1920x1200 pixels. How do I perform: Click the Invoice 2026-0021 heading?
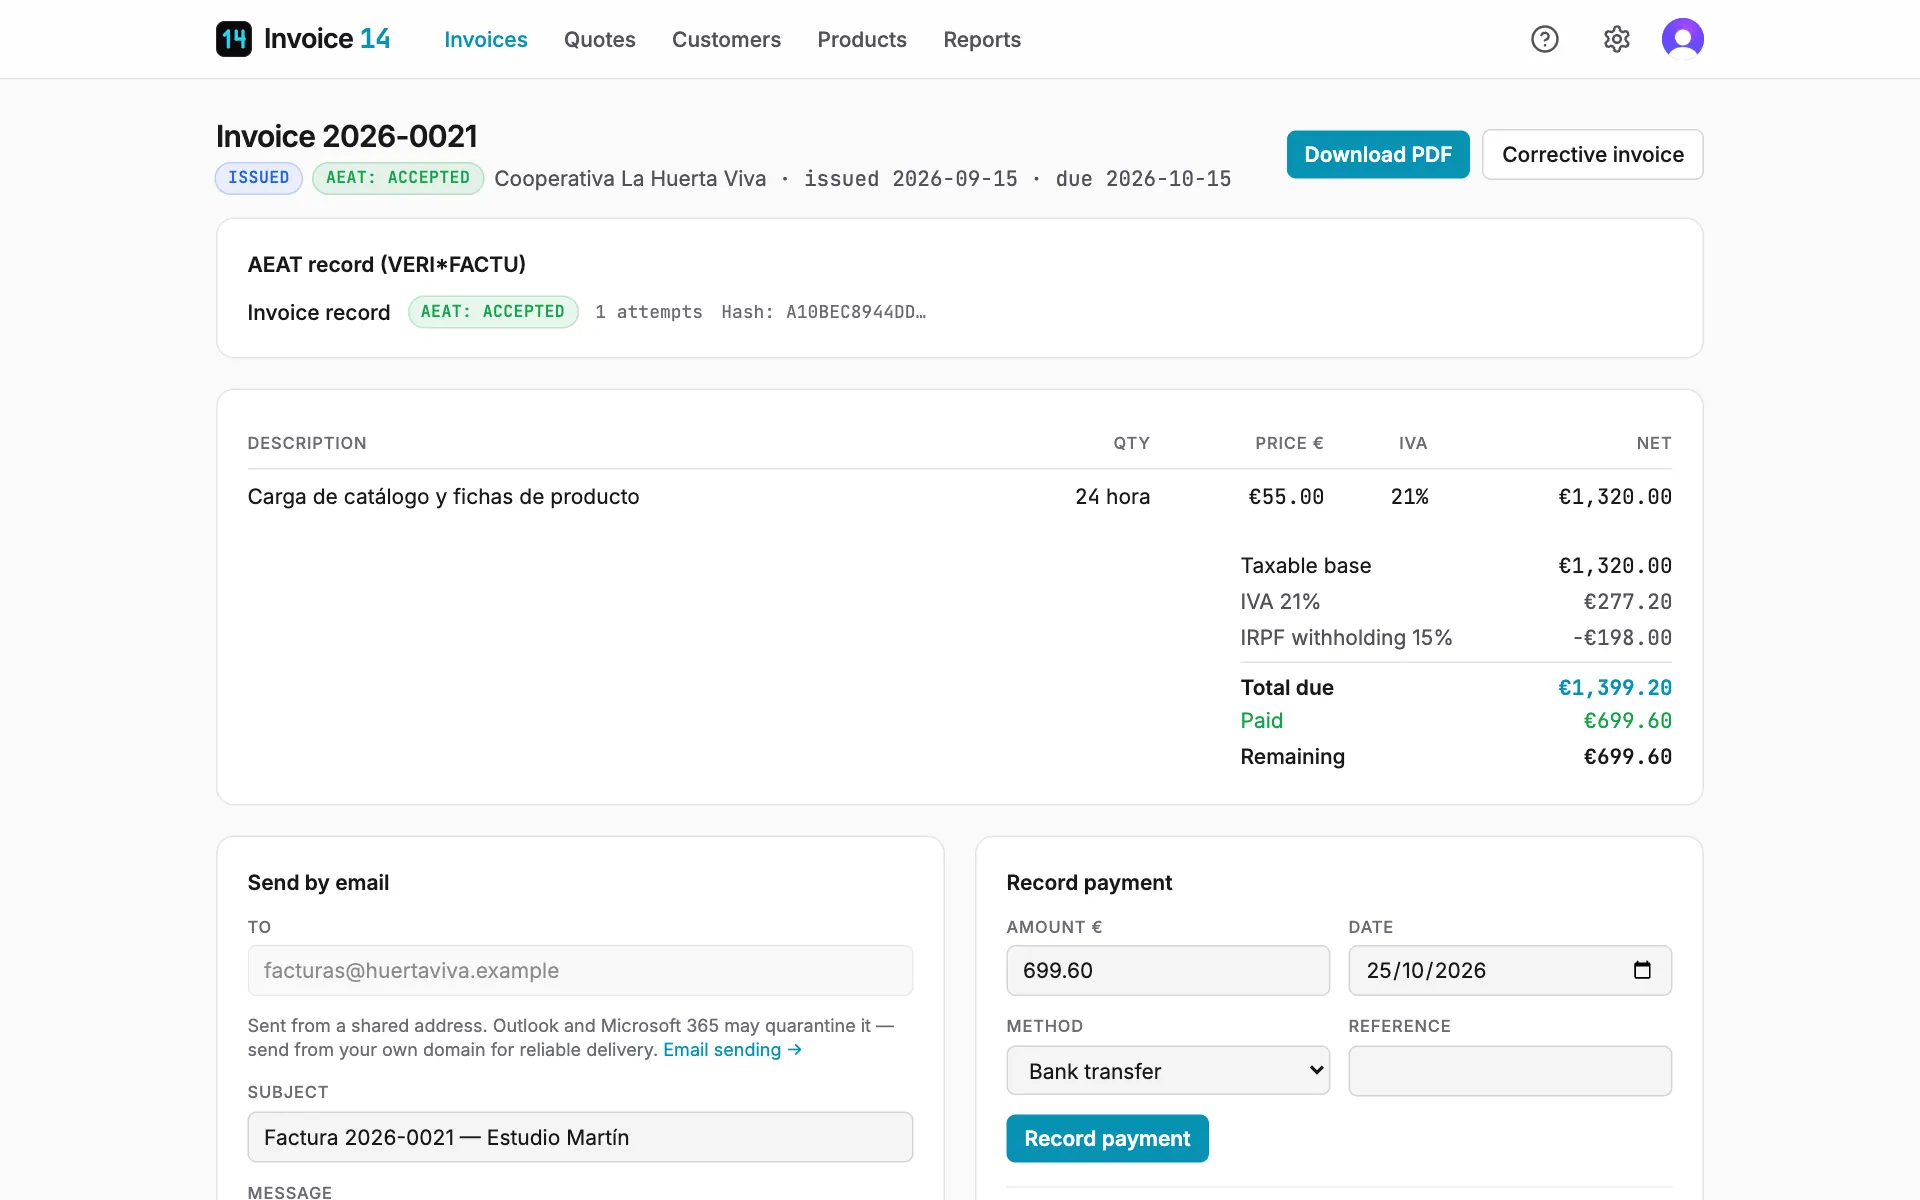(x=347, y=136)
